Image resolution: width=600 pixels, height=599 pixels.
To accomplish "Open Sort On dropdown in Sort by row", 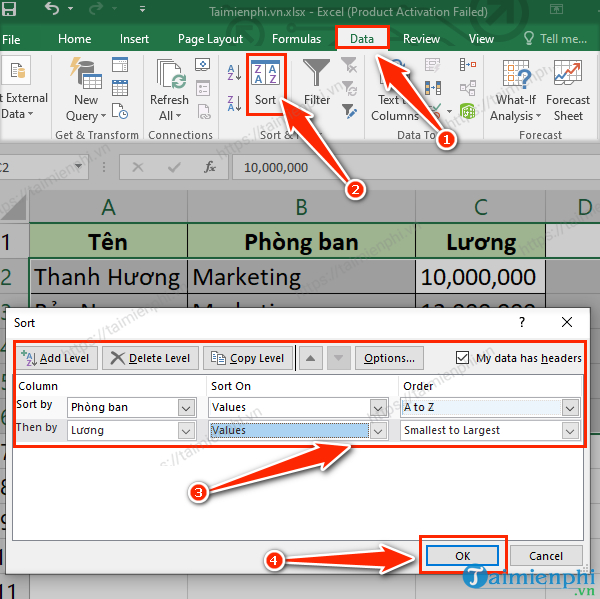I will (378, 408).
